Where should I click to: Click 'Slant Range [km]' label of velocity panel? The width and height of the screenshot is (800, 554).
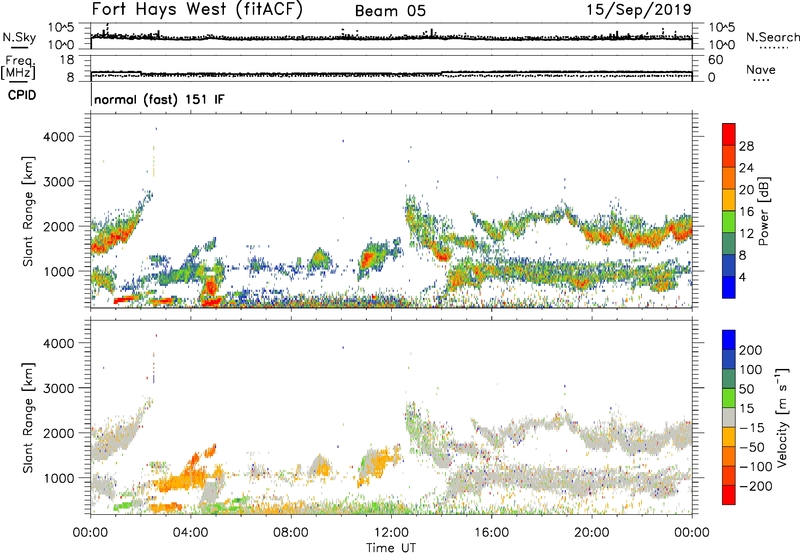tap(28, 418)
